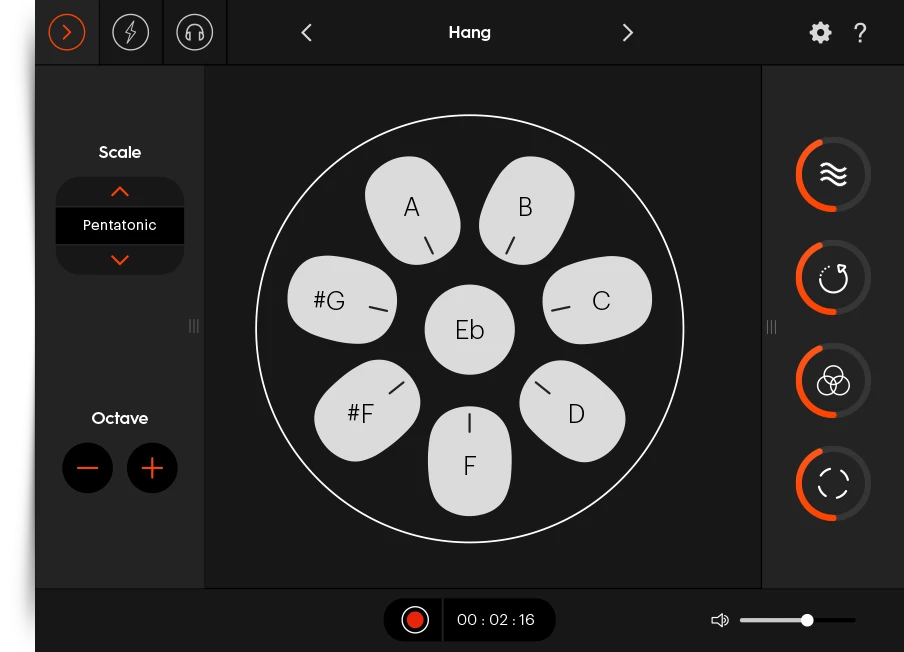This screenshot has width=904, height=652.
Task: Switch to the next instrument after Hang
Action: coord(628,33)
